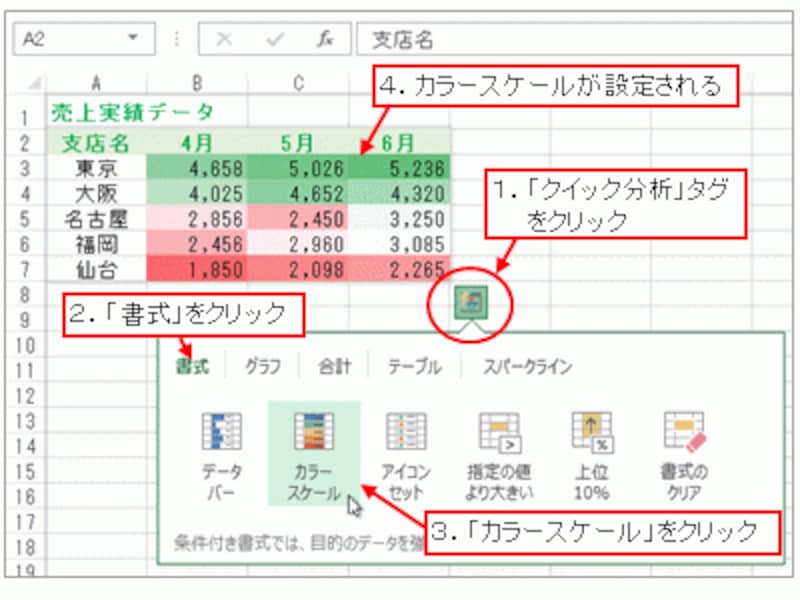800x600 pixels.
Task: Select the cell with value 3,250
Action: click(399, 219)
